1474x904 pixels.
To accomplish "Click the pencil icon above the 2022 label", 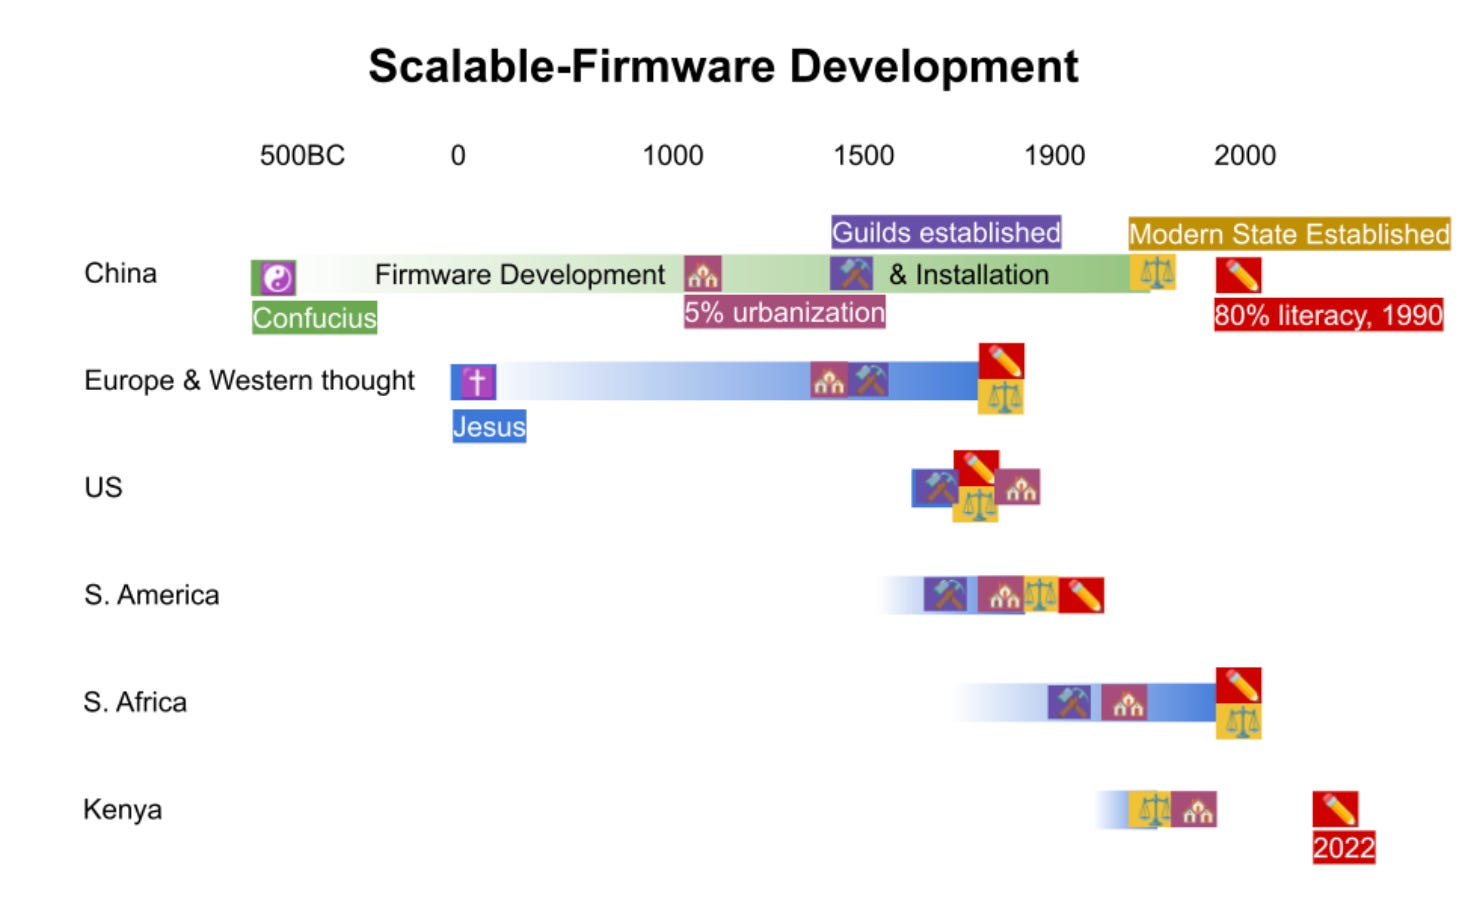I will [x=1336, y=810].
